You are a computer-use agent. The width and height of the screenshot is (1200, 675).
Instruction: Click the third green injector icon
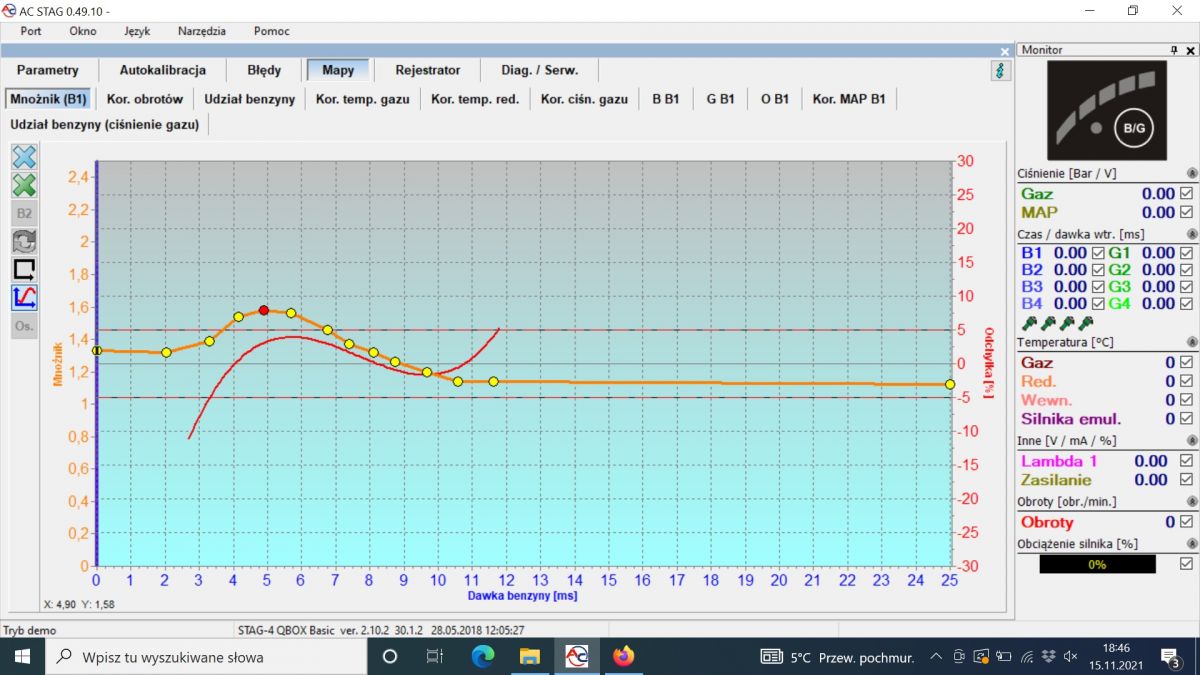coord(1067,323)
